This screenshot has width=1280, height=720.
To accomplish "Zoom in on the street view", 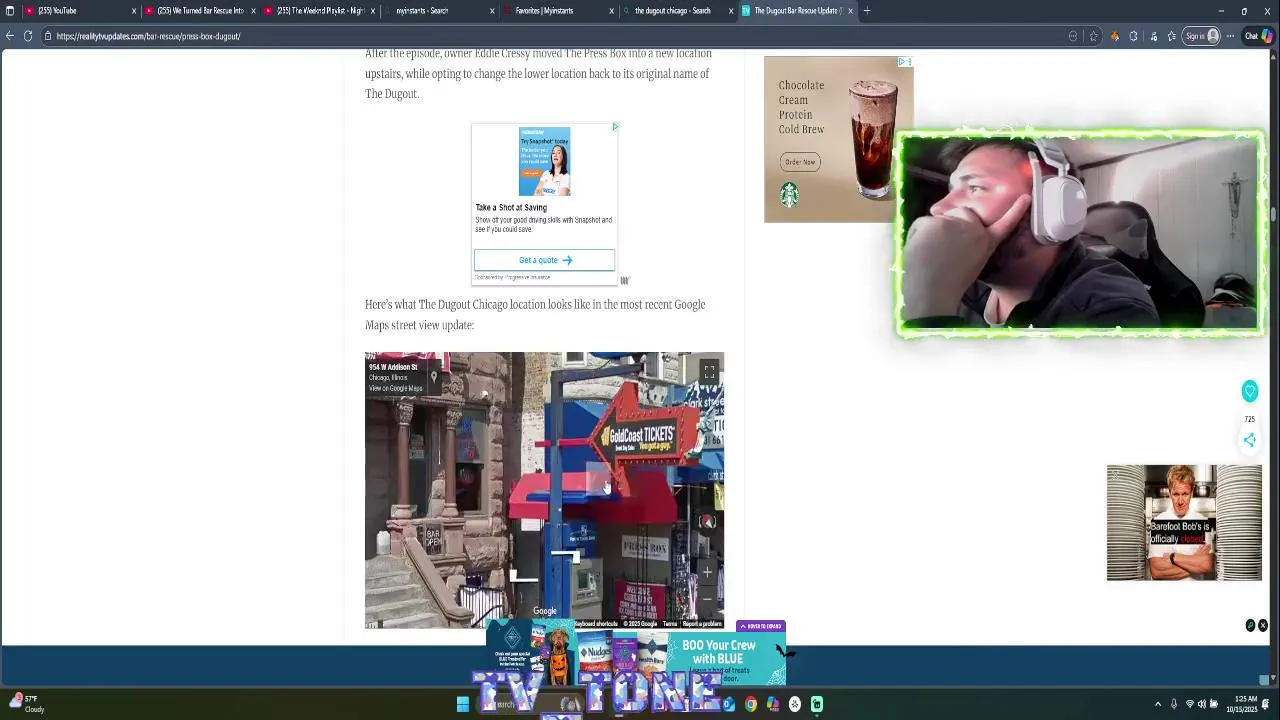I will [707, 572].
